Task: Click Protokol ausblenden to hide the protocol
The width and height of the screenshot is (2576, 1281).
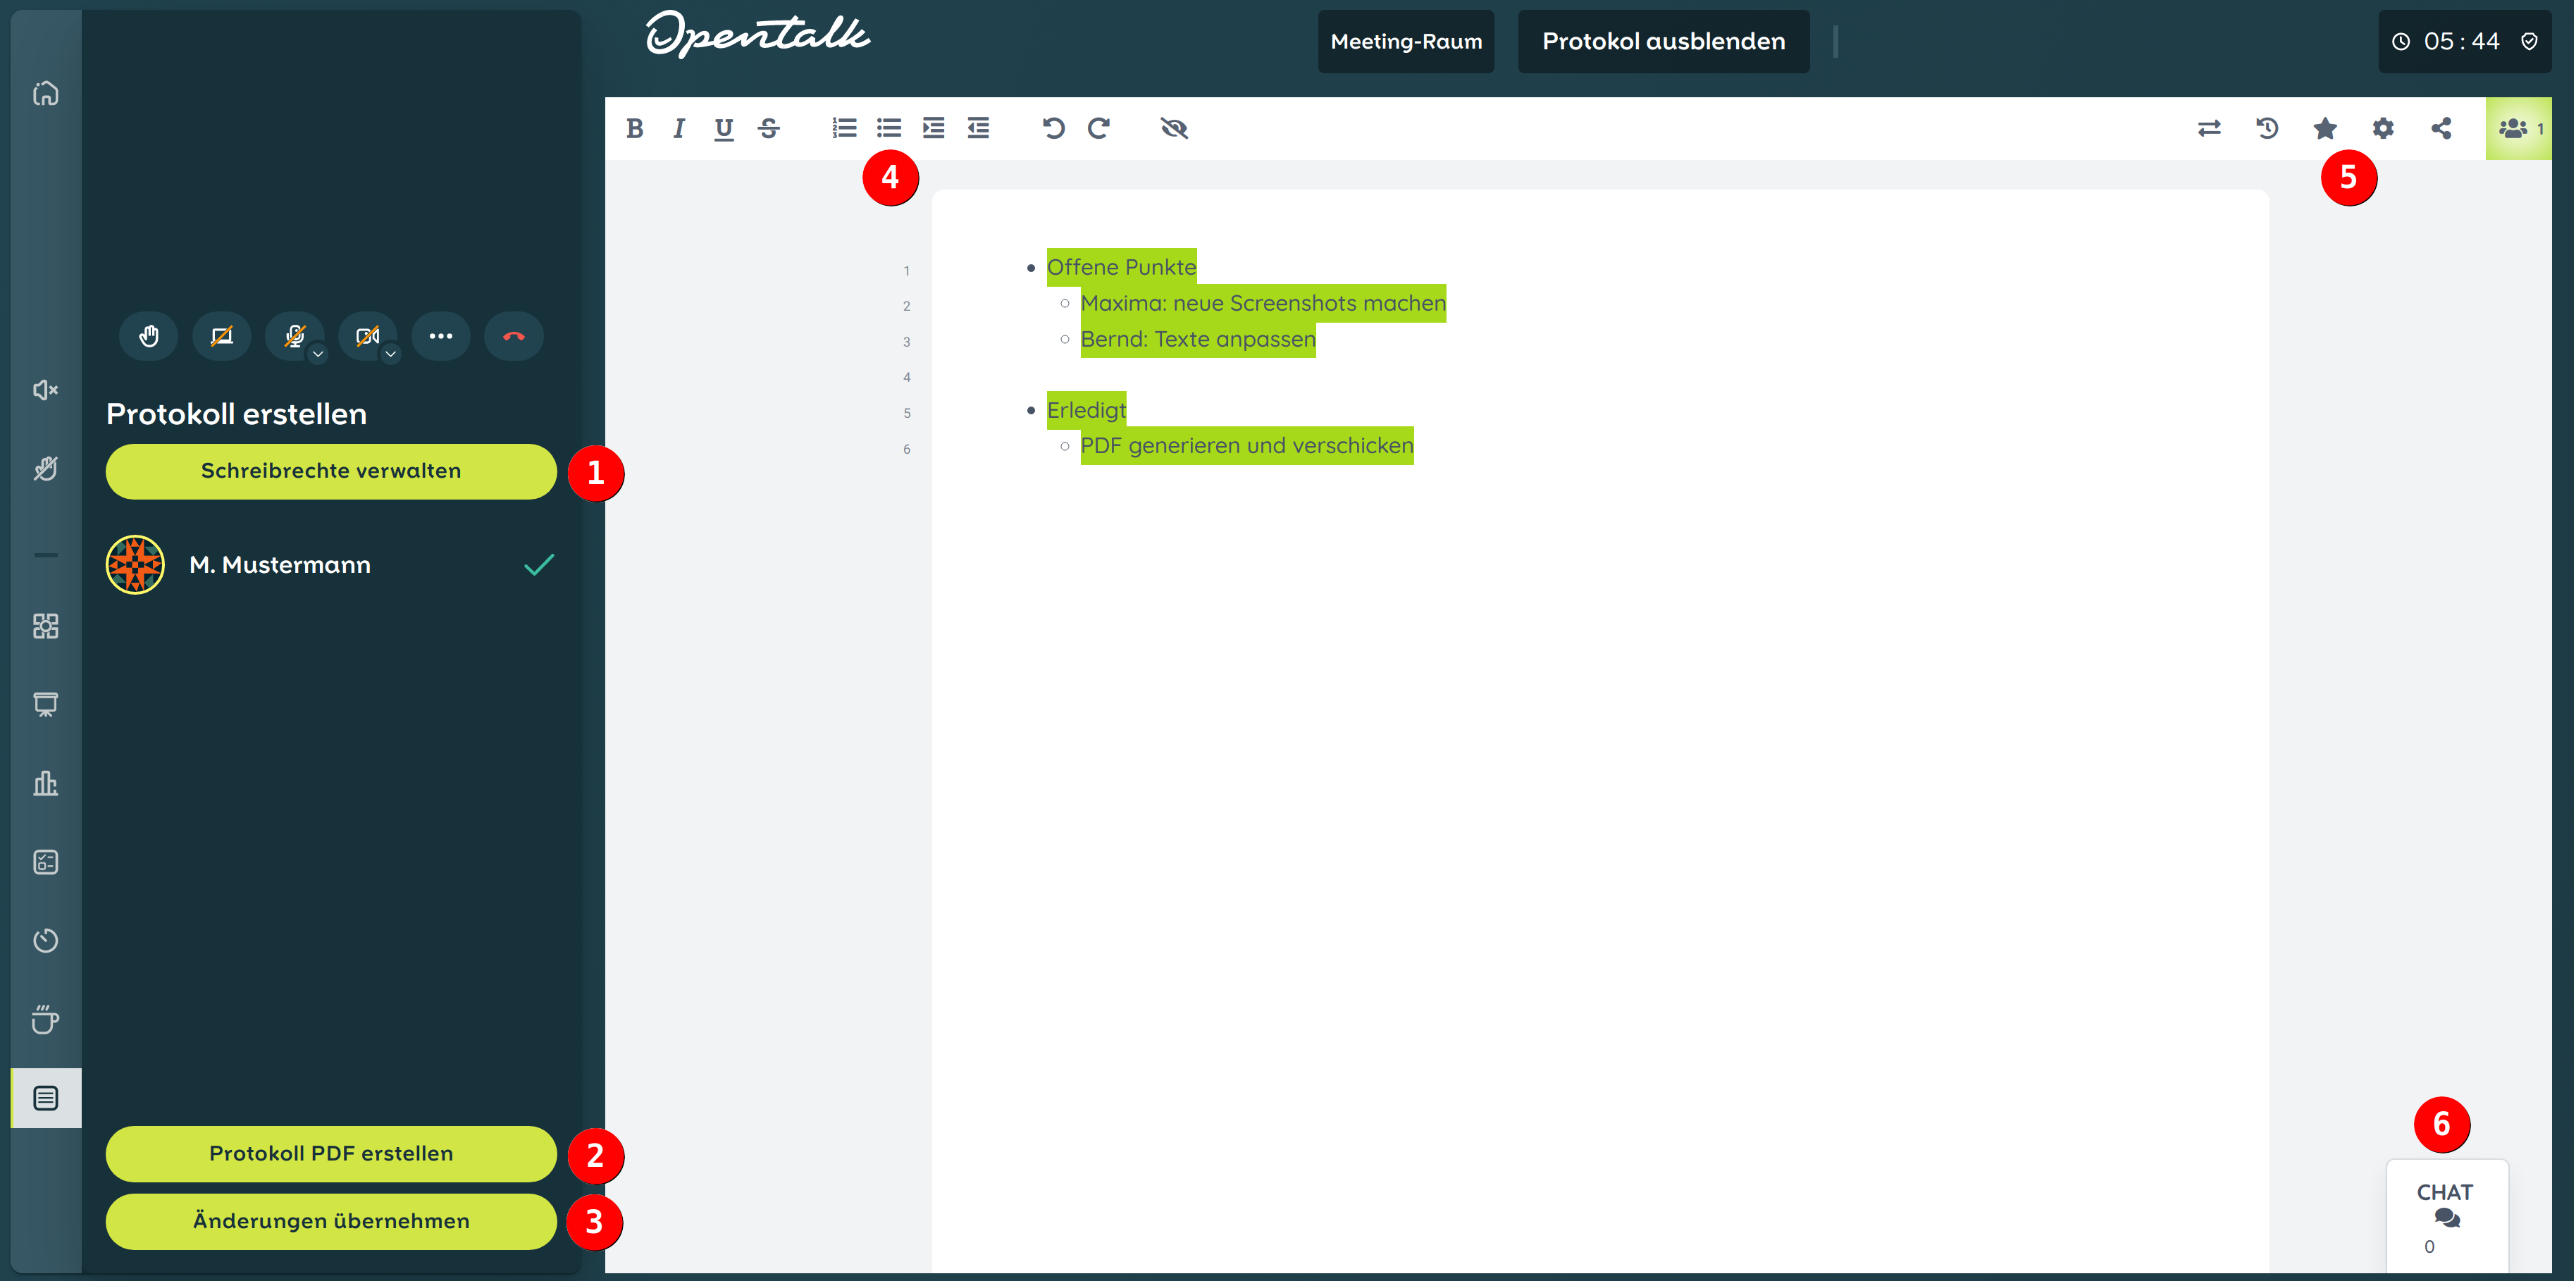Action: pyautogui.click(x=1663, y=41)
